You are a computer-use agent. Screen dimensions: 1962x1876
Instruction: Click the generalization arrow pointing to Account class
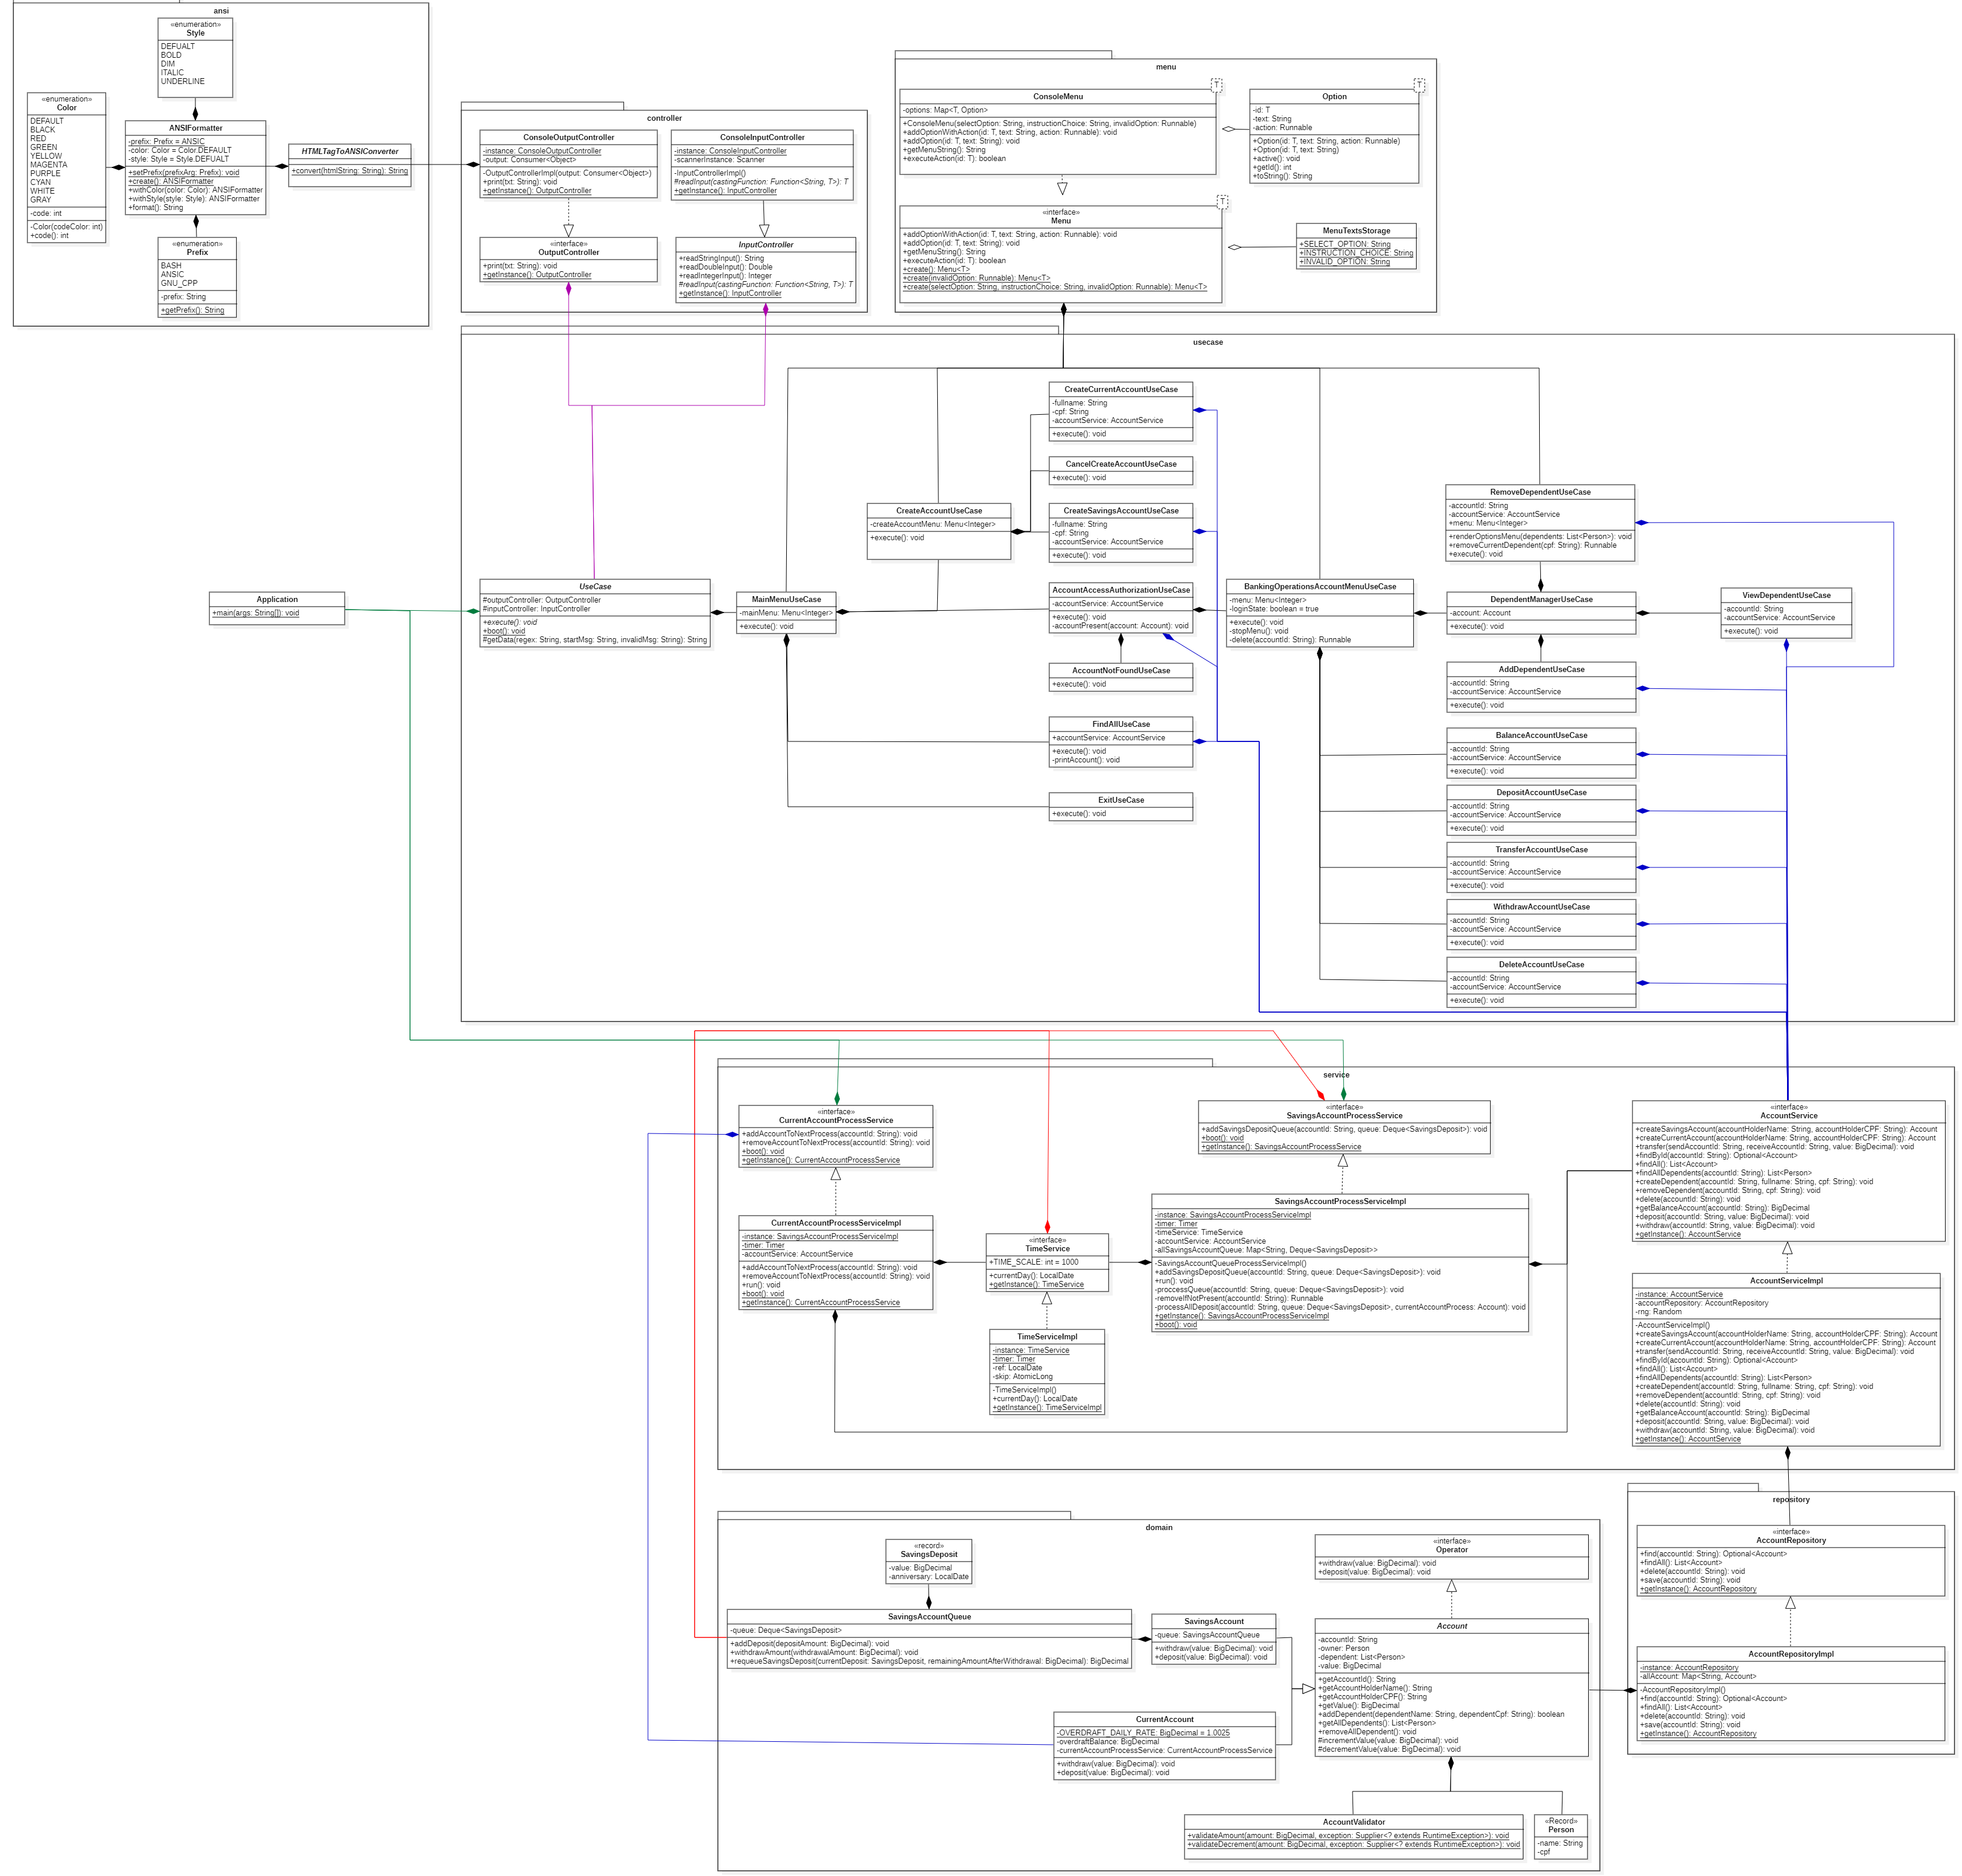point(1308,1688)
